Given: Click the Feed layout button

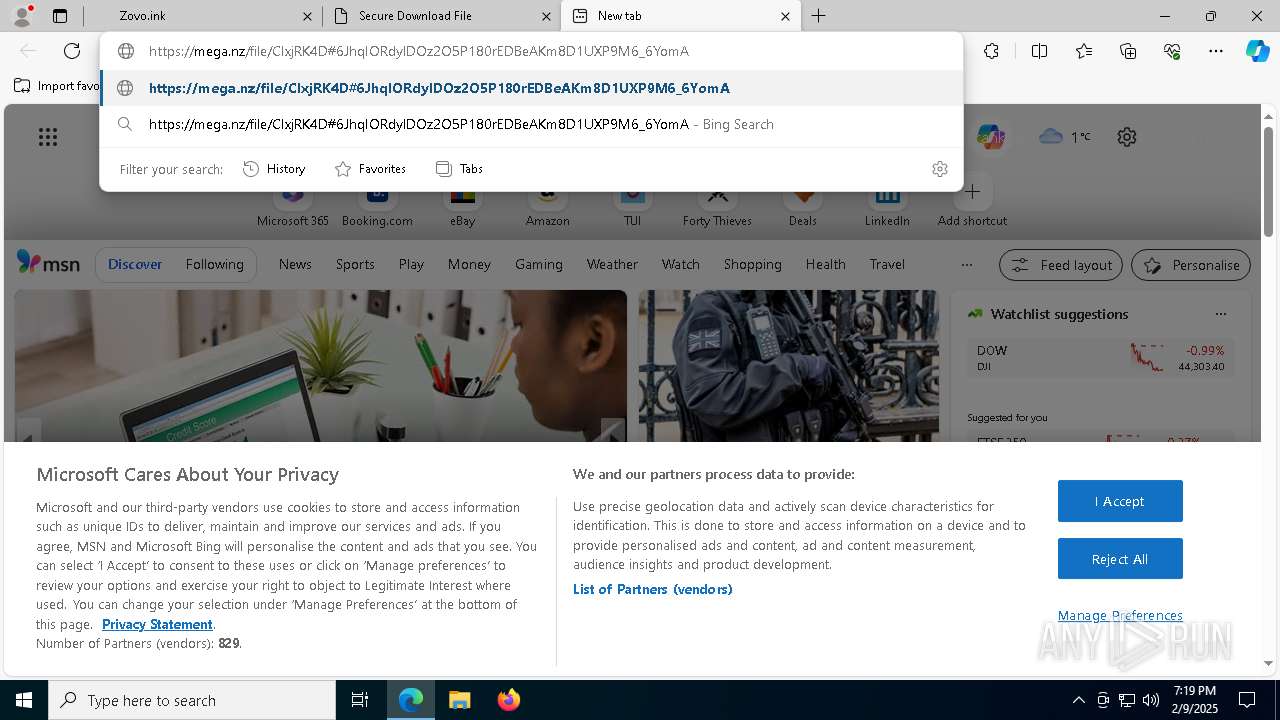Looking at the screenshot, I should [x=1061, y=265].
